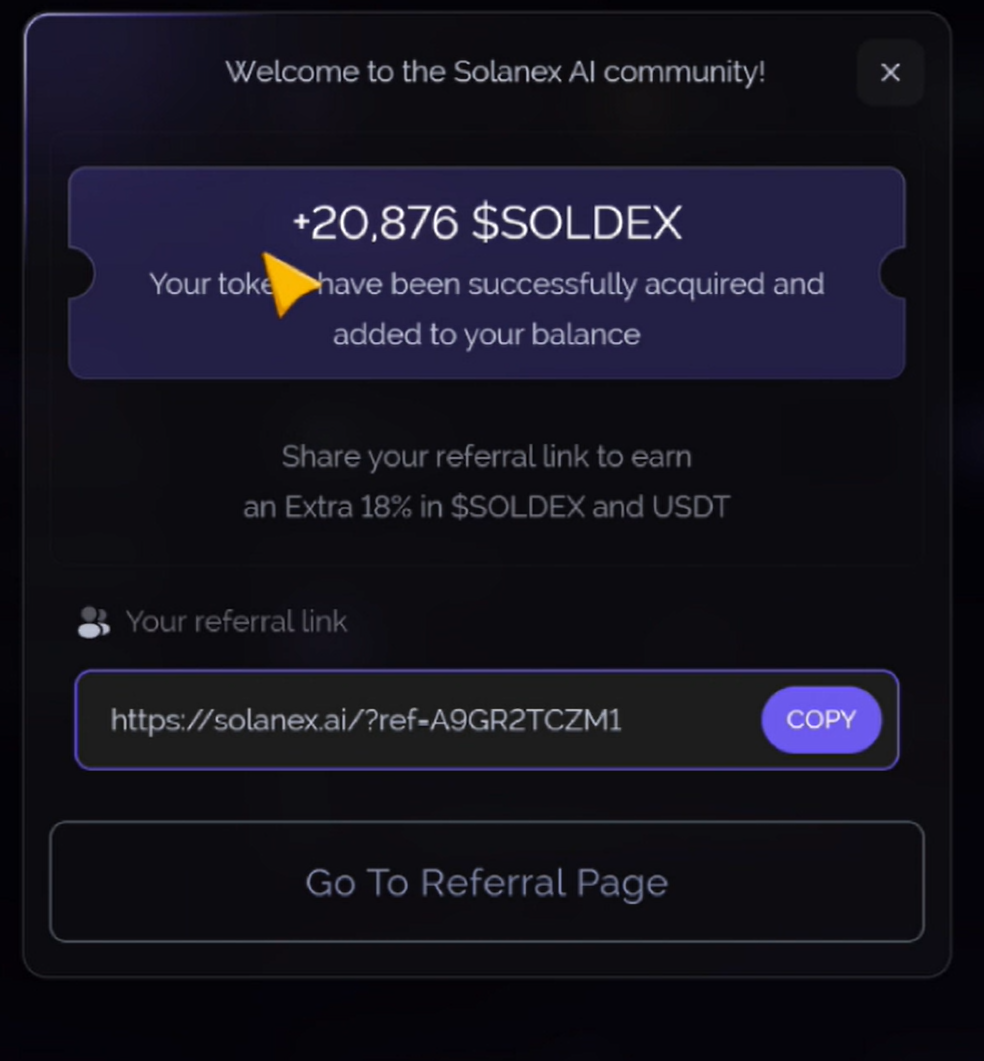Screen dimensions: 984x1061
Task: Click the "added to your balance" line
Action: [x=486, y=334]
